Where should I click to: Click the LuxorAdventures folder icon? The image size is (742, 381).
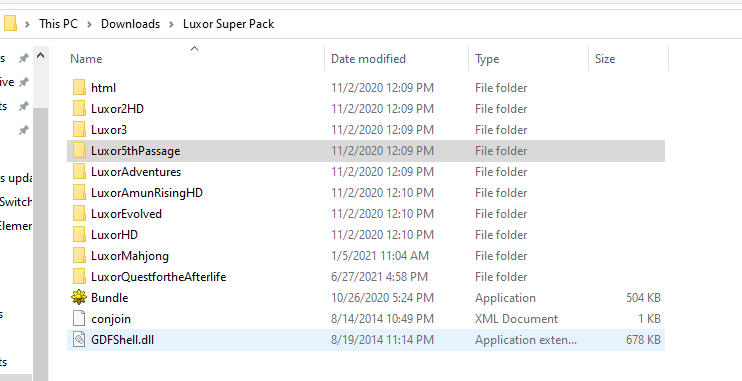tap(79, 171)
